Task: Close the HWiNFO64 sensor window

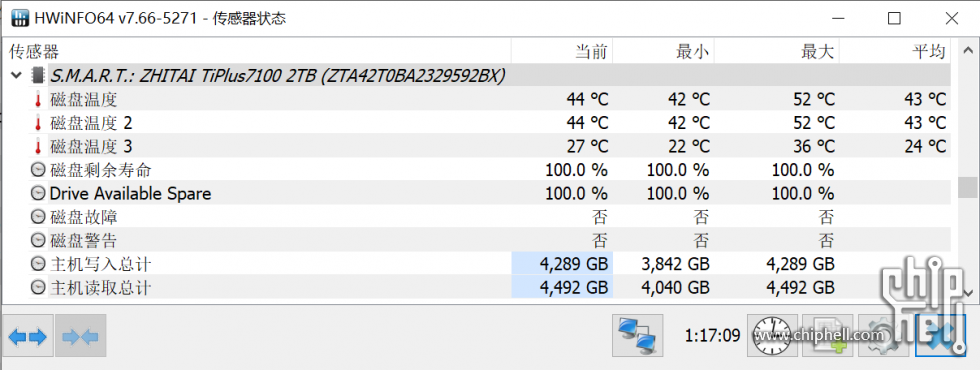Action: pos(951,19)
